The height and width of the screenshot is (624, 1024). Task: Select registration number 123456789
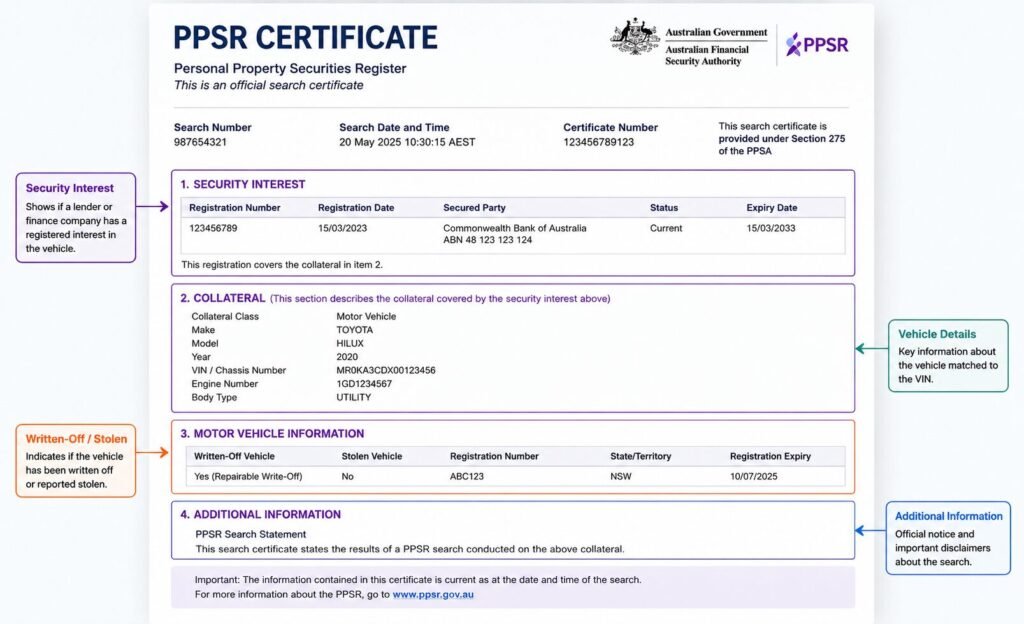pos(213,228)
